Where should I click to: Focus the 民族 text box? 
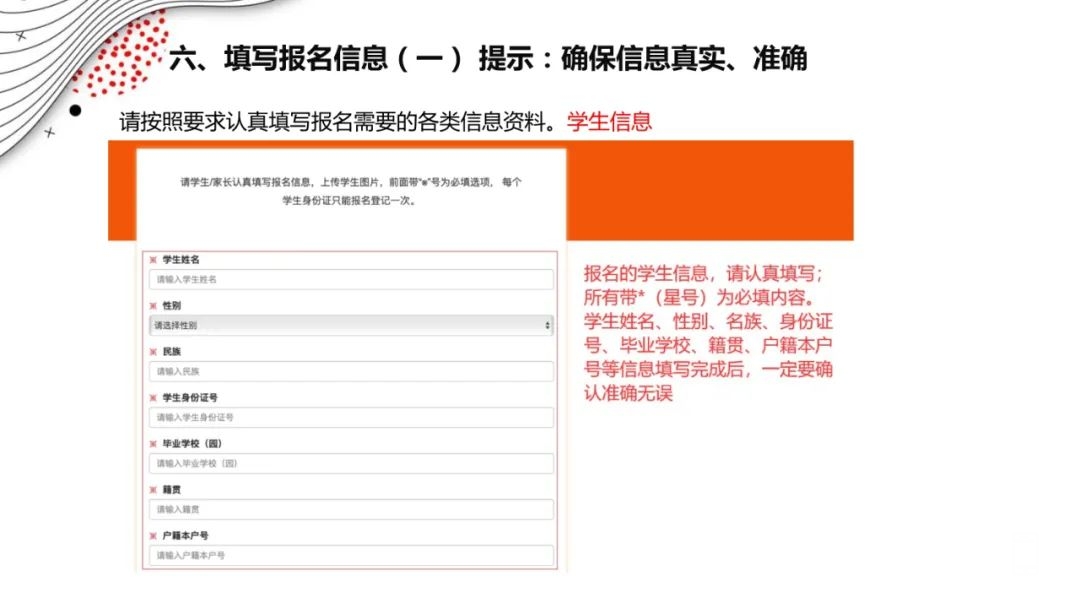350,372
